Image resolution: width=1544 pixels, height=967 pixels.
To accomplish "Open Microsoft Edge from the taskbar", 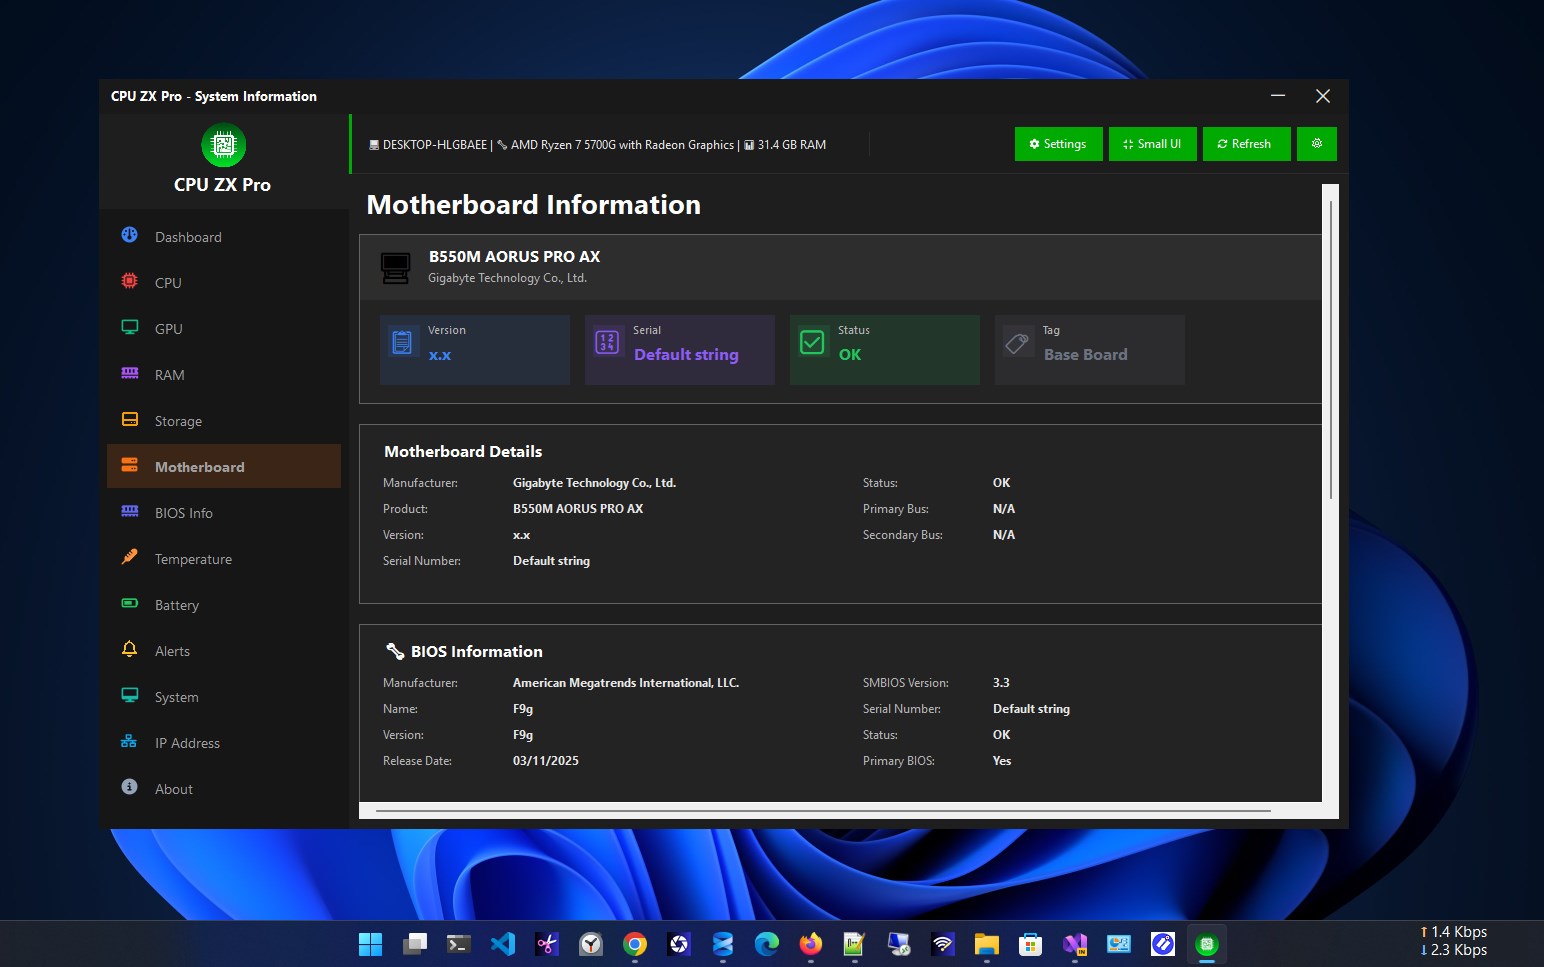I will pos(766,944).
